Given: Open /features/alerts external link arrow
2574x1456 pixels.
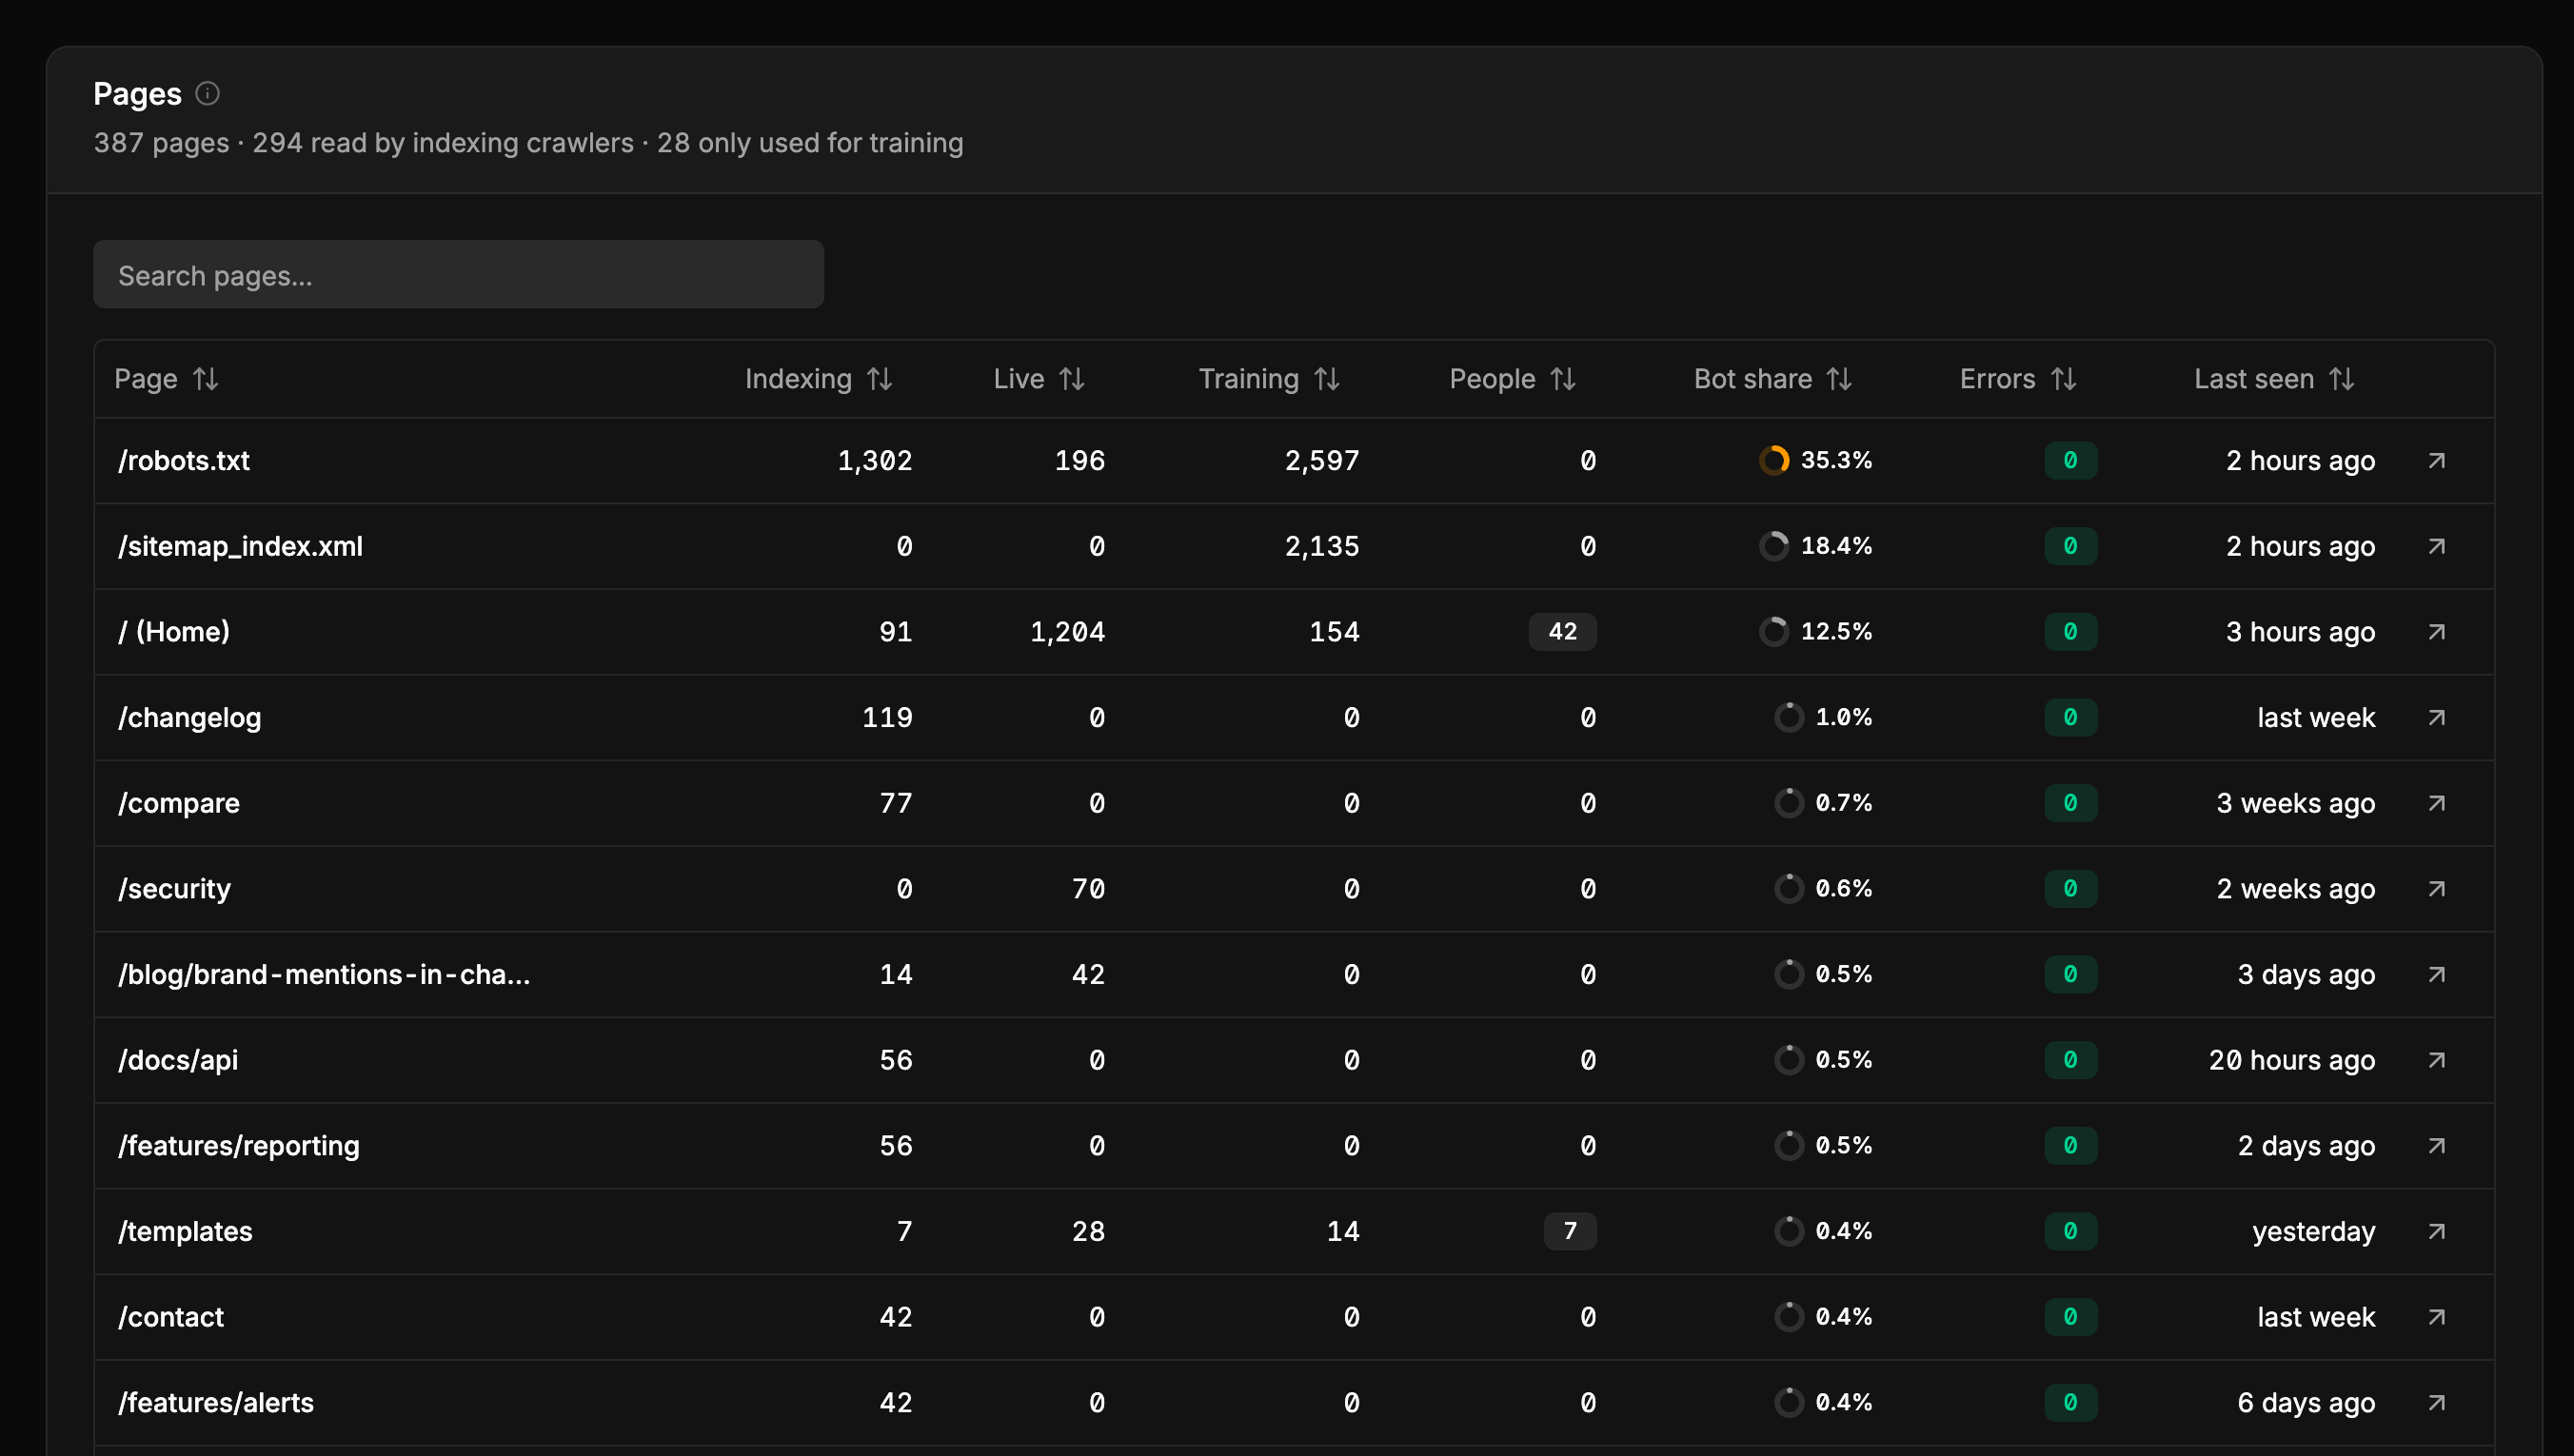Looking at the screenshot, I should click(2437, 1403).
